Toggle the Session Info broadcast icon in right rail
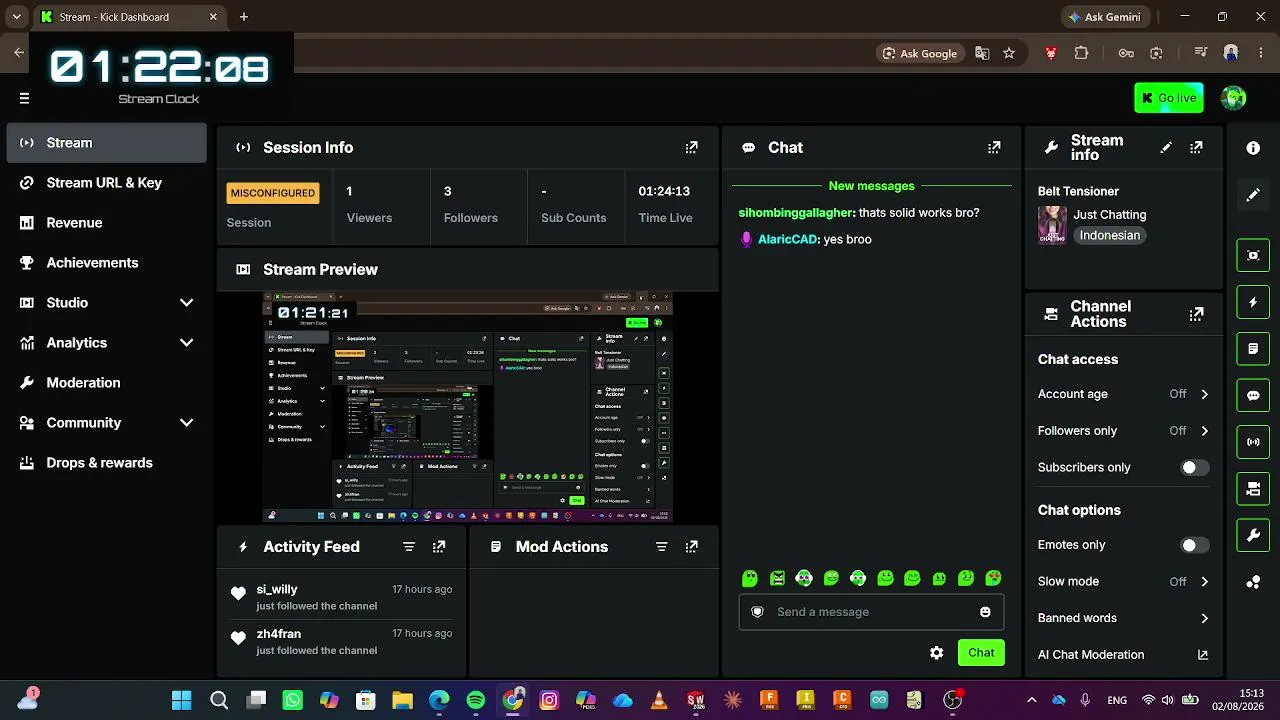Viewport: 1280px width, 720px height. coord(1253,442)
